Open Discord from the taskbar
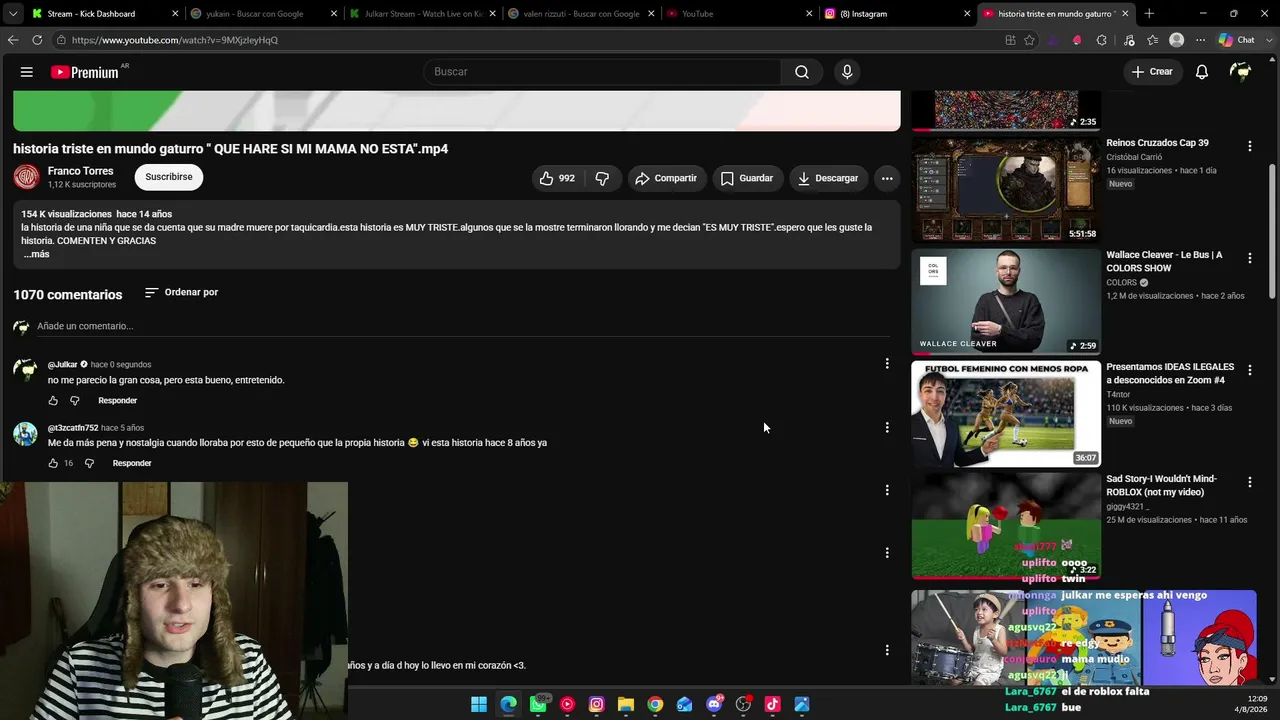 pyautogui.click(x=714, y=705)
